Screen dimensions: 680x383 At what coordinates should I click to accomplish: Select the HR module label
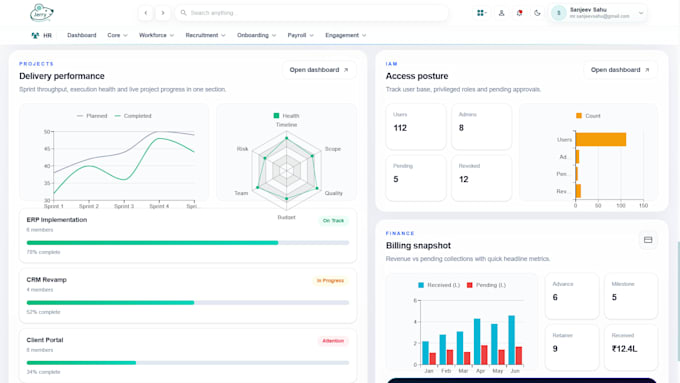pyautogui.click(x=47, y=36)
